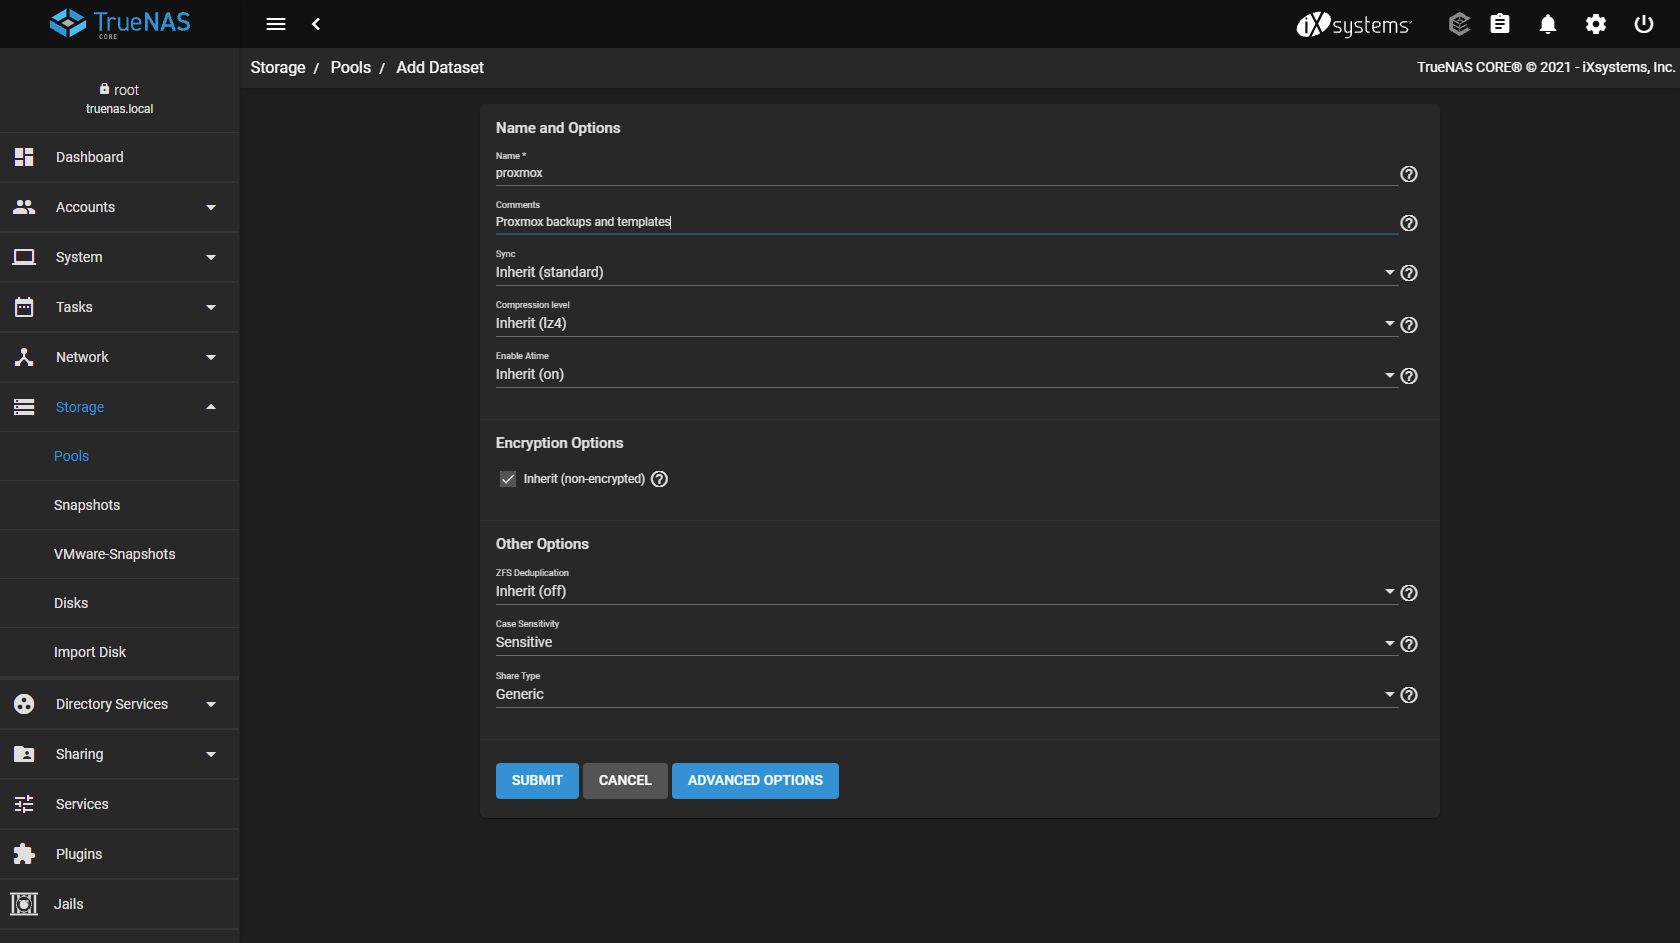Open the Enable Atime dropdown
The height and width of the screenshot is (943, 1680).
tap(945, 374)
